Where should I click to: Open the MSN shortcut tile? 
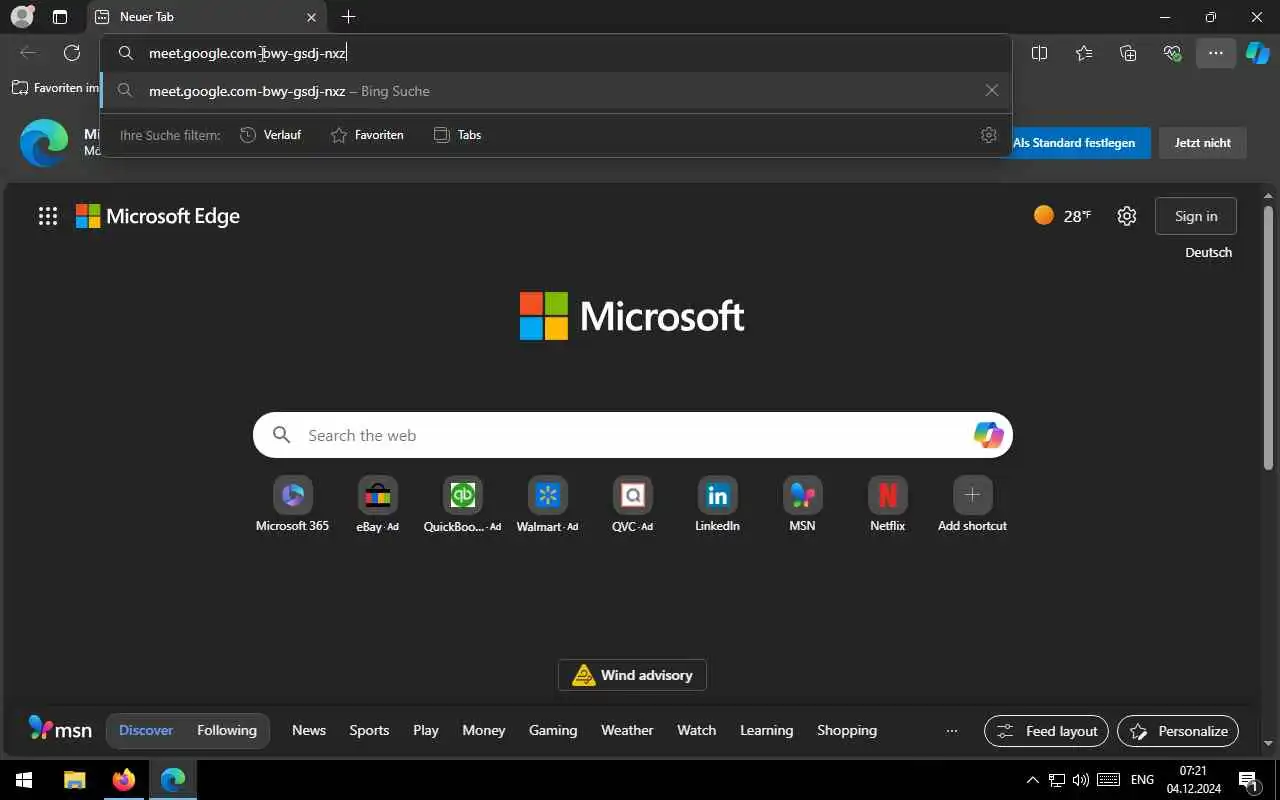coord(802,504)
